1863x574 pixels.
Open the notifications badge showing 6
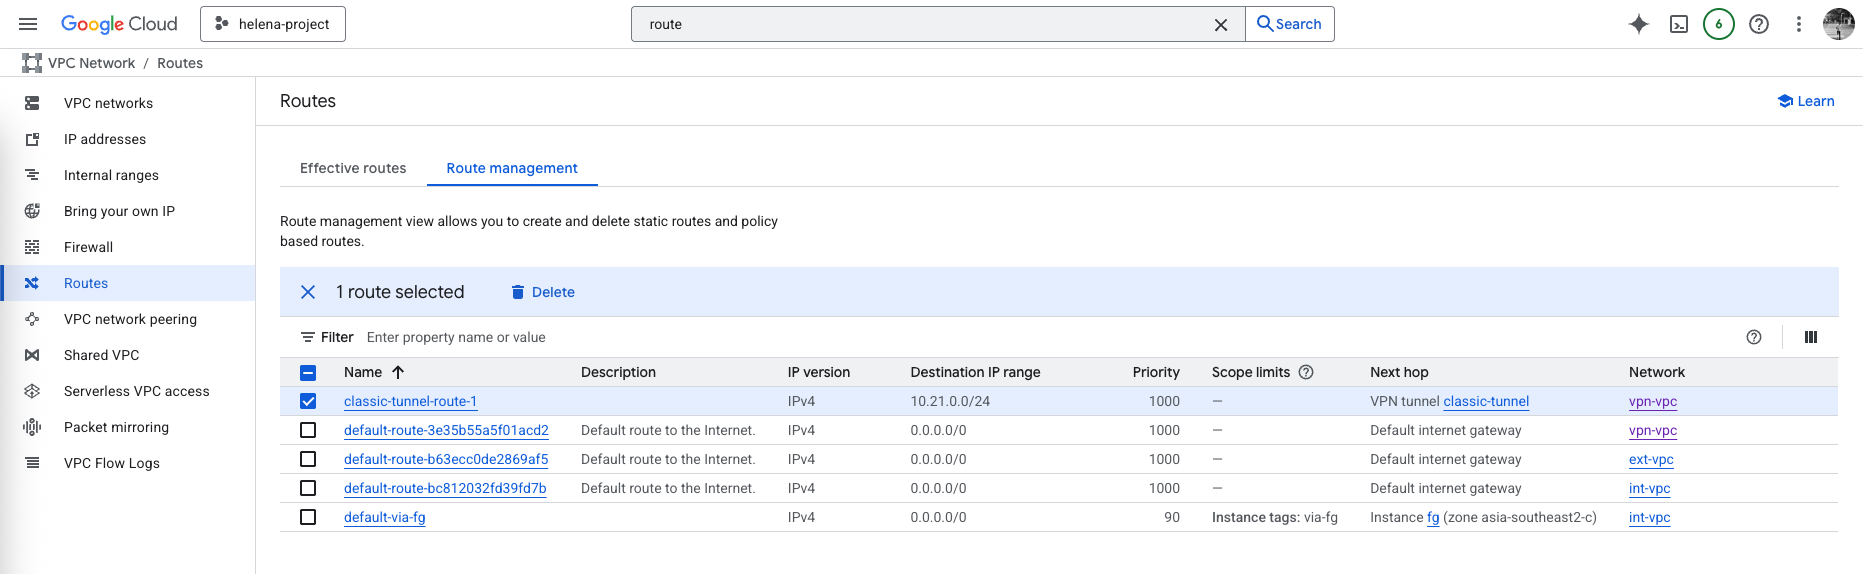(x=1718, y=24)
